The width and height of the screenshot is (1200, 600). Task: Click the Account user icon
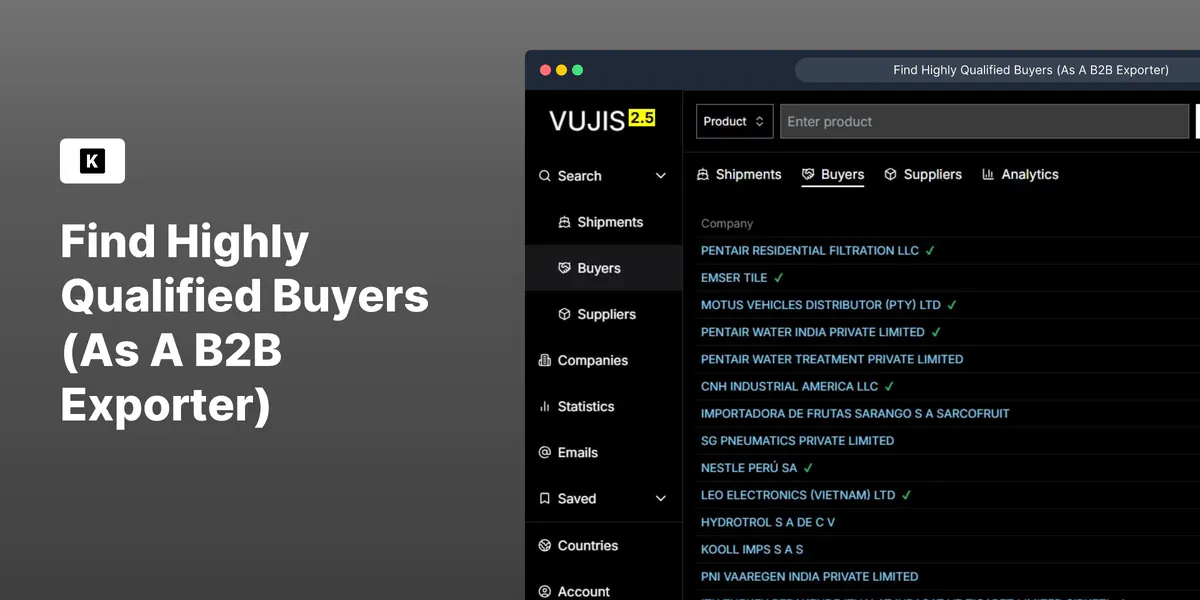pos(545,591)
